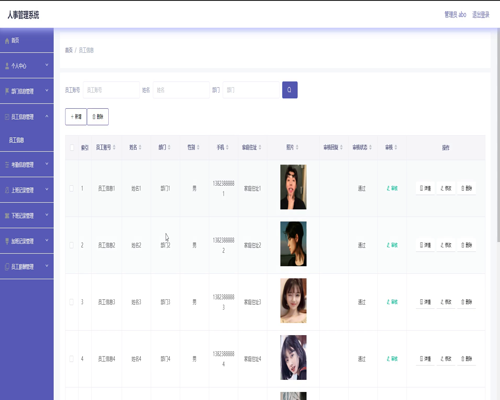Viewport: 500px width, 400px height.
Task: Click the delete button for row 1
Action: 466,188
